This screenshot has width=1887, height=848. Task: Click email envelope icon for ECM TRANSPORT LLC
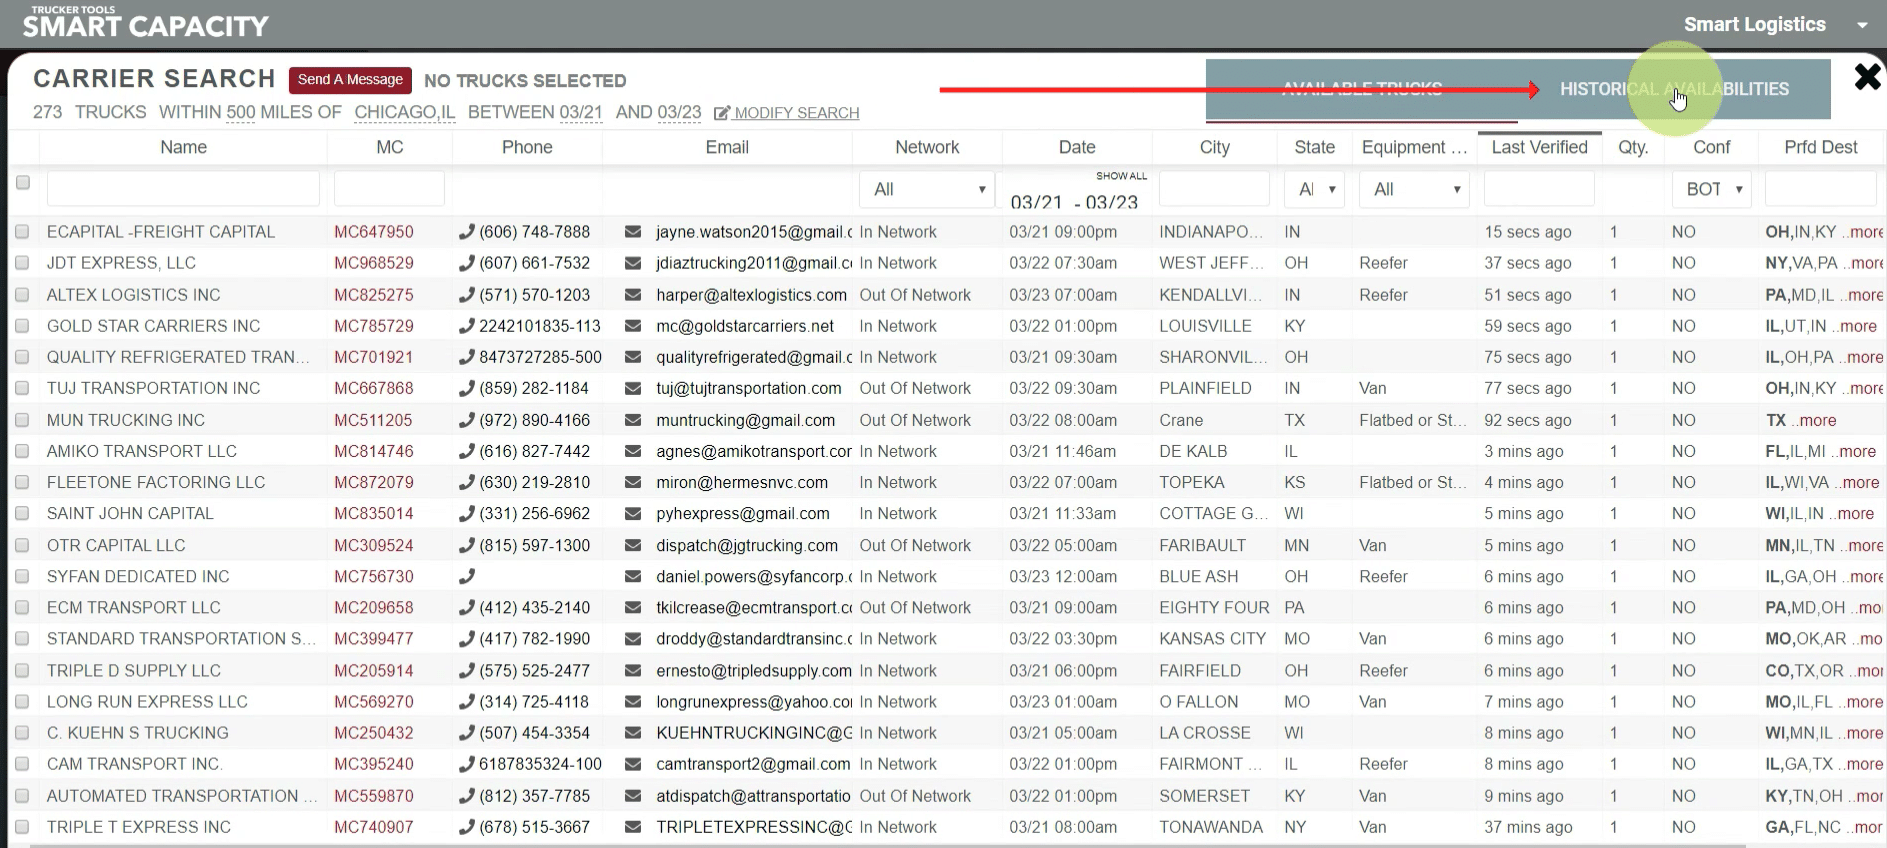633,607
